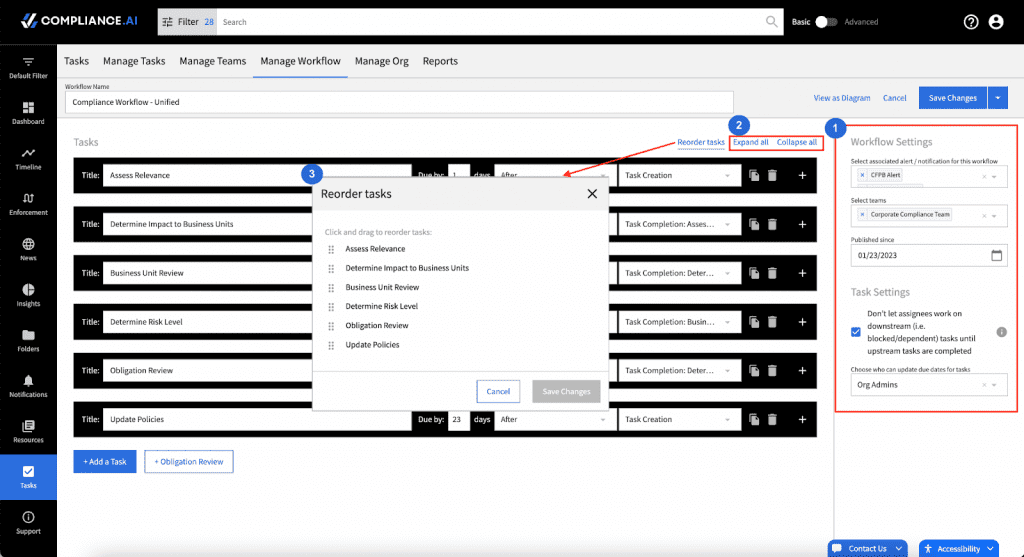Expand the Save Changes dropdown arrow
The height and width of the screenshot is (557, 1024).
pos(997,98)
